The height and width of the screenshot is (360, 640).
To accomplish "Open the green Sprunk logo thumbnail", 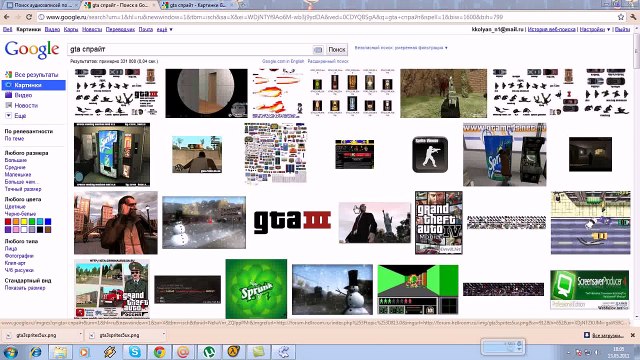I will click(x=256, y=289).
